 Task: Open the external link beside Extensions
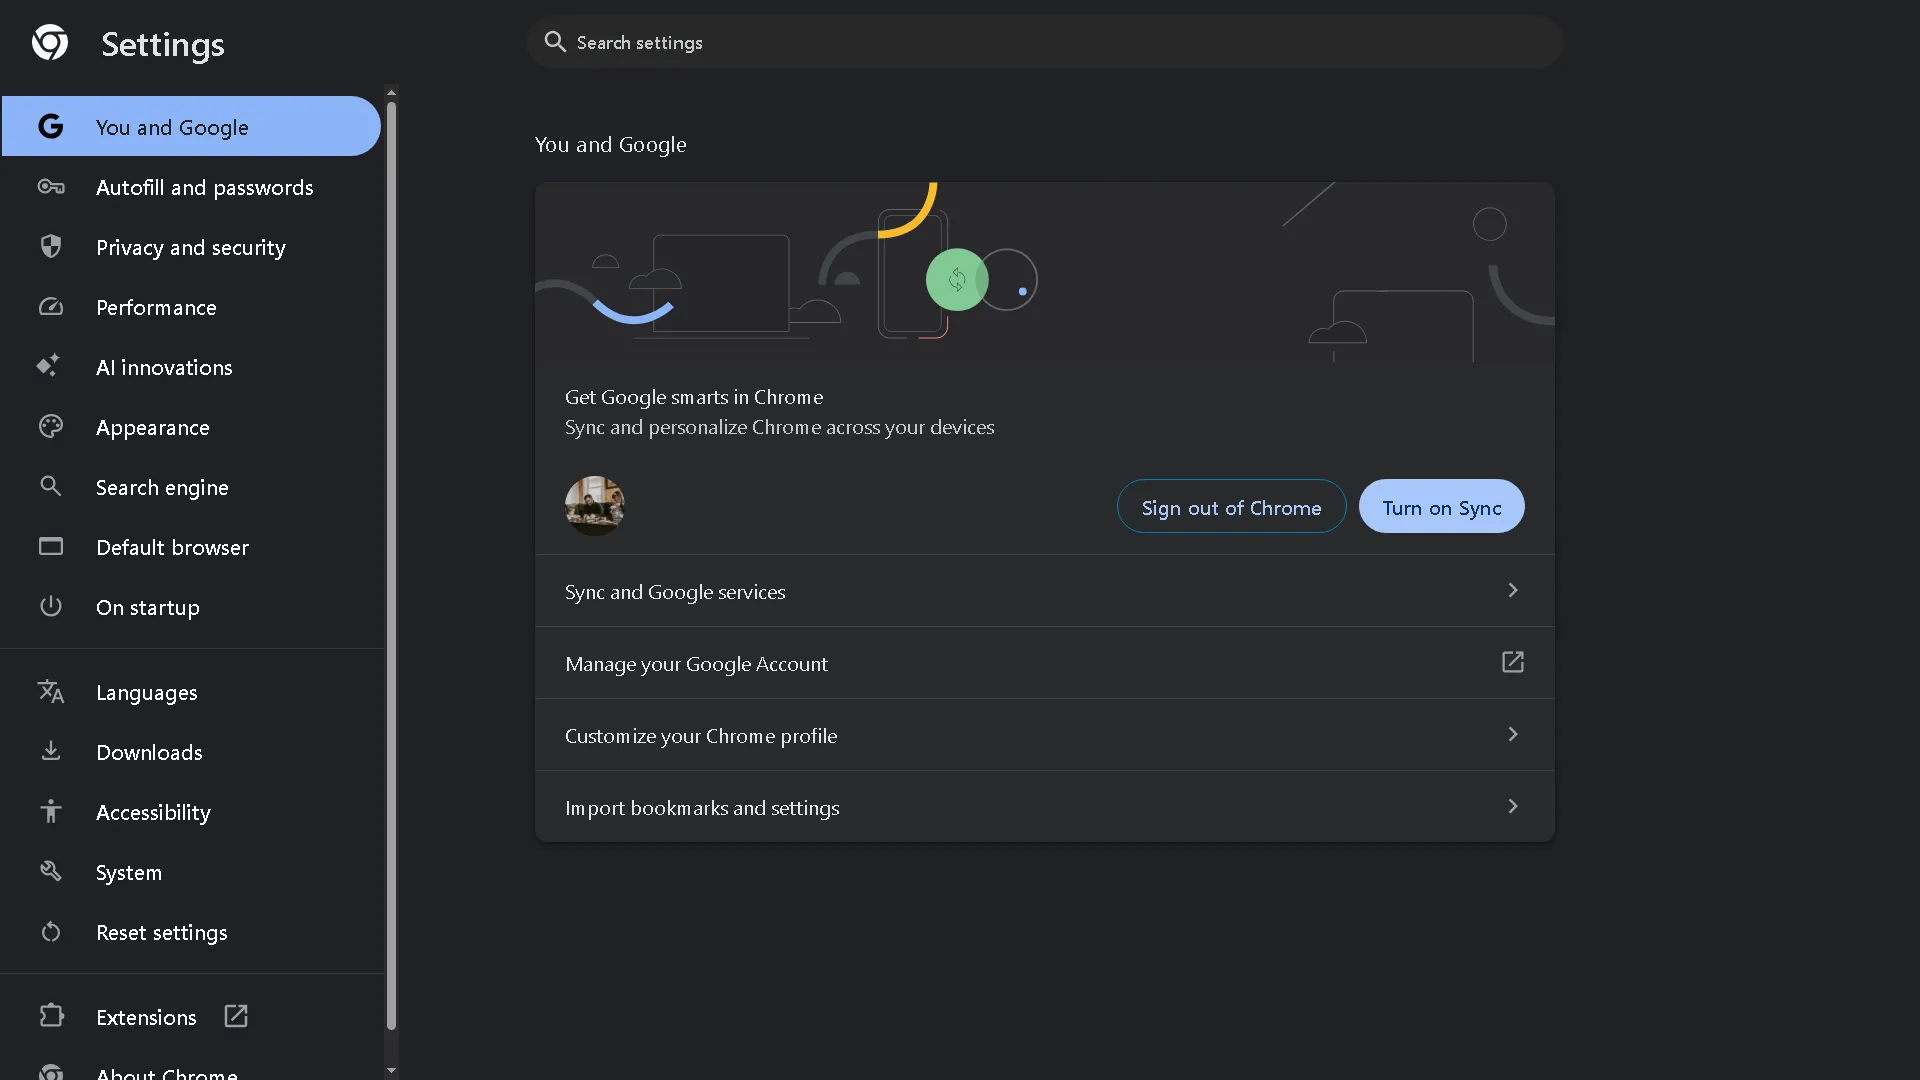pyautogui.click(x=235, y=1016)
